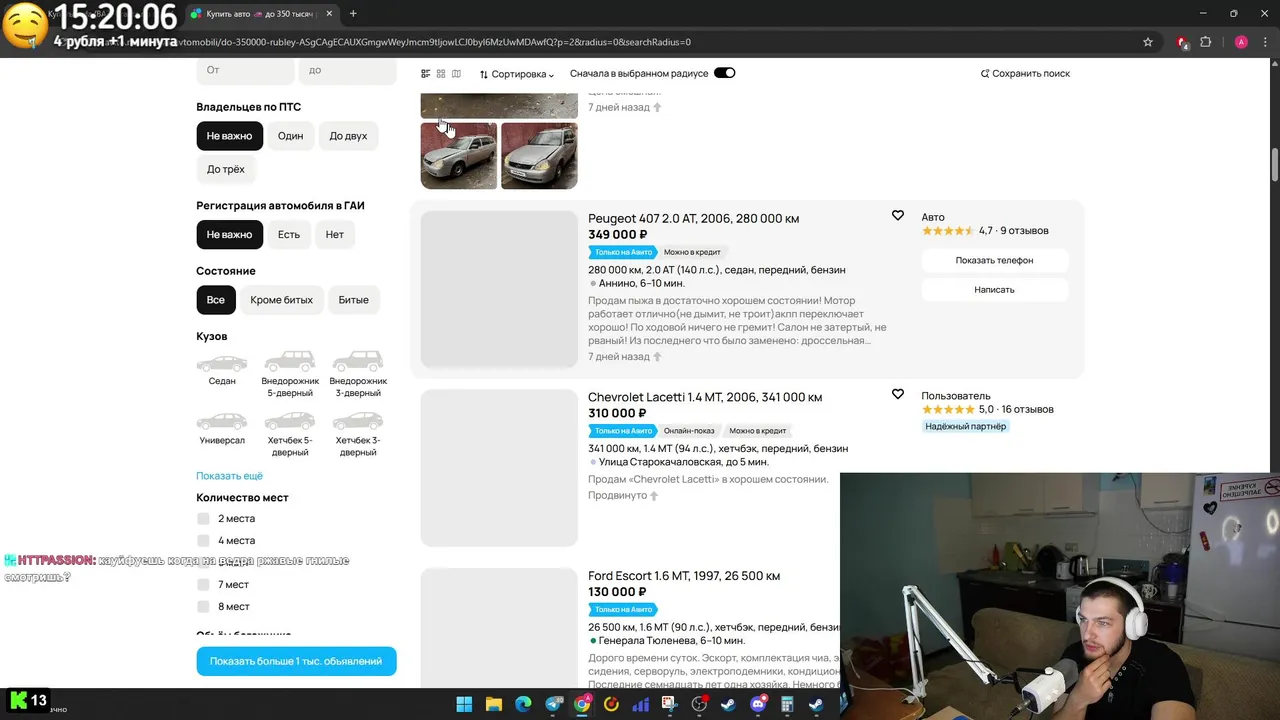Image resolution: width=1280 pixels, height=720 pixels.
Task: Switch to the grid view layout icon
Action: click(441, 74)
